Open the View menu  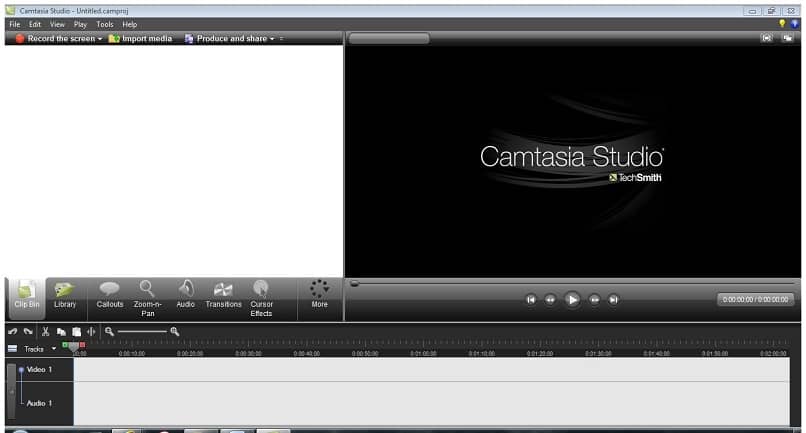coord(57,24)
